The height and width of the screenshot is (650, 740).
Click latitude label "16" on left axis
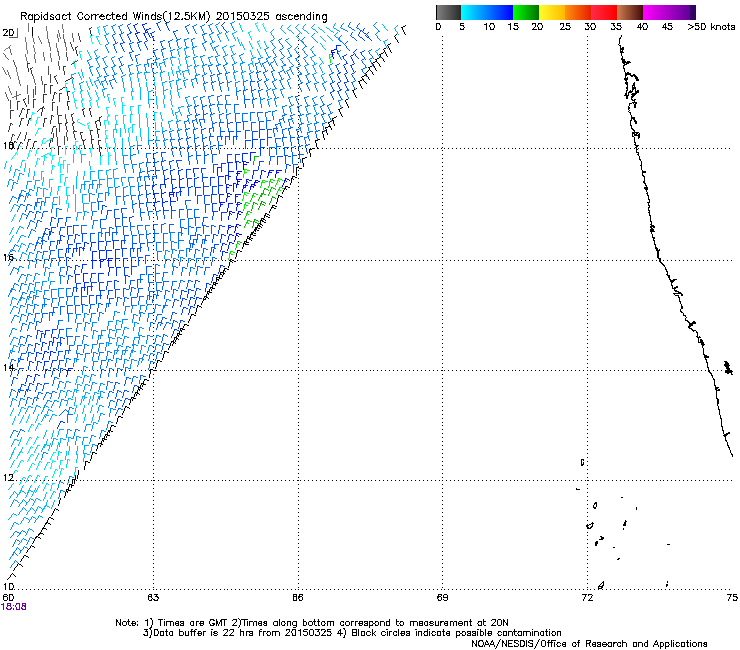click(x=8, y=257)
